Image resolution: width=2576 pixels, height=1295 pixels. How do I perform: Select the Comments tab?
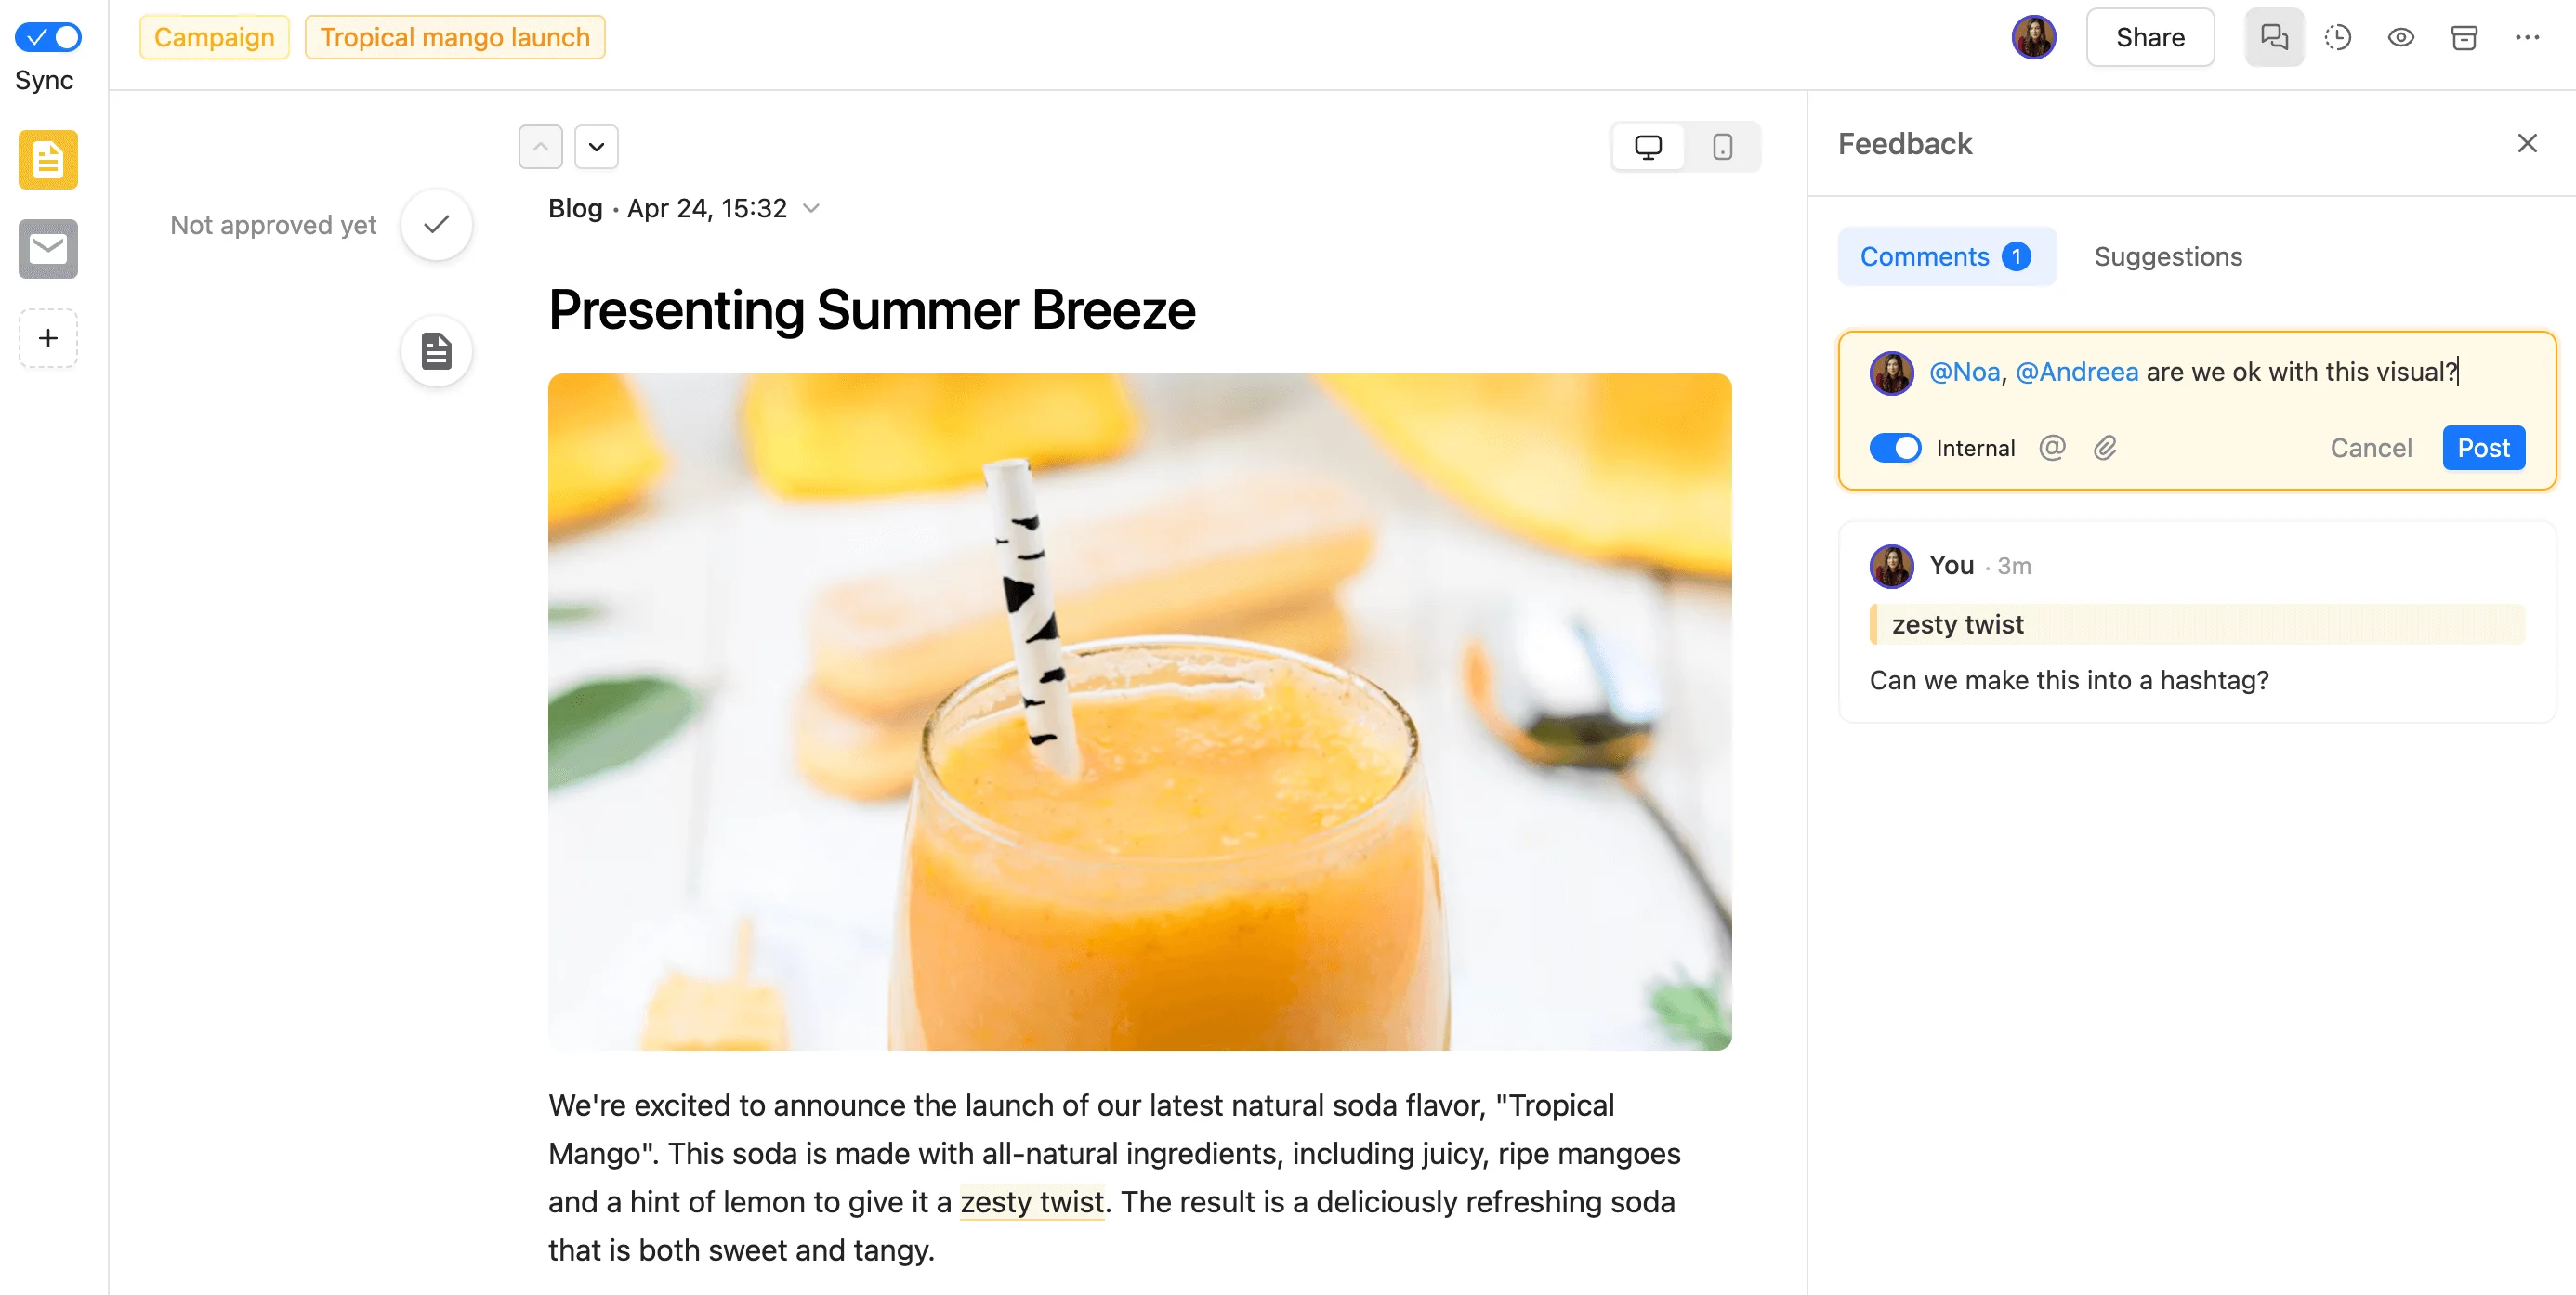click(1945, 256)
